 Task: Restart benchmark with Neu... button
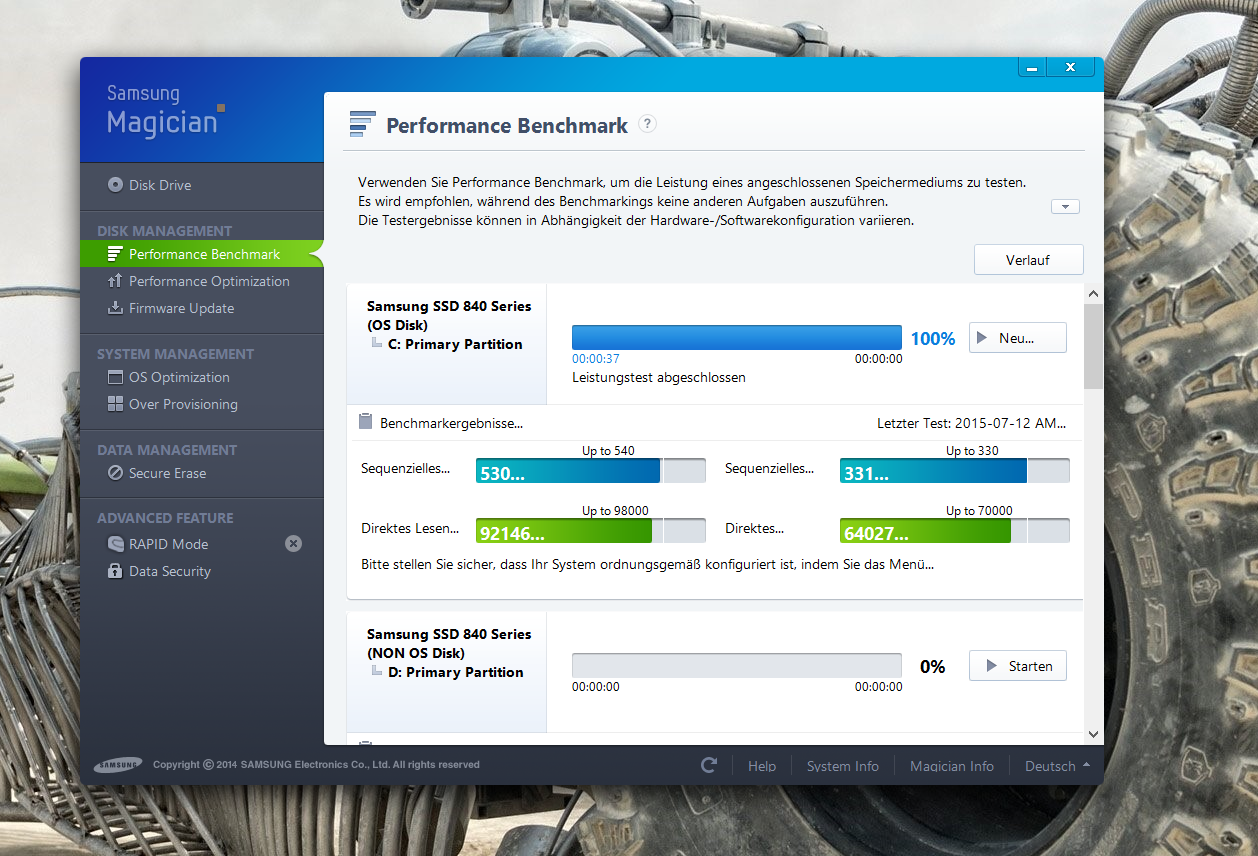point(1018,338)
